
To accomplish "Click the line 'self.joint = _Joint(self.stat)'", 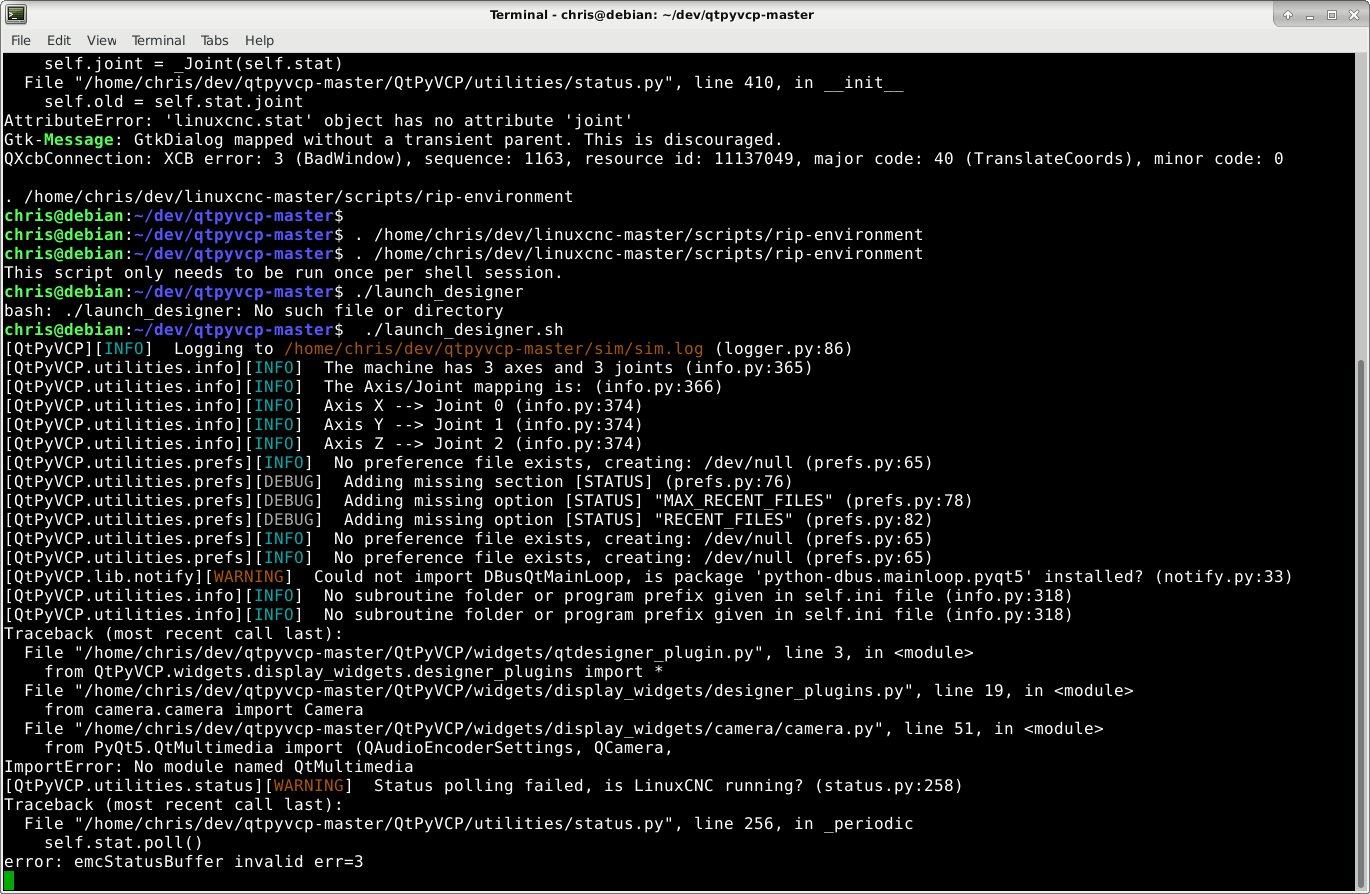I will tap(194, 64).
